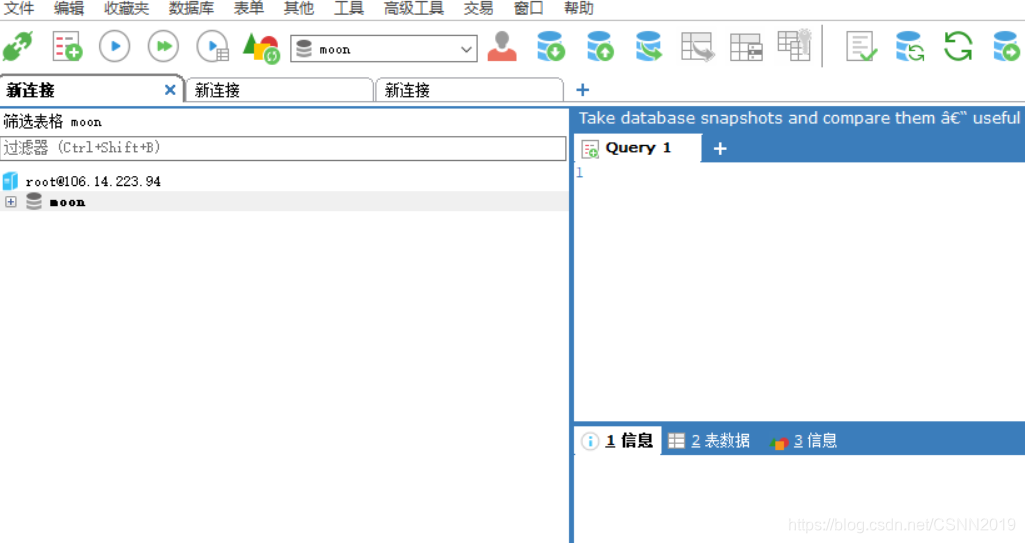Screen dimensions: 1025x543
Task: Click the database snapshots tip banner
Action: click(x=799, y=118)
